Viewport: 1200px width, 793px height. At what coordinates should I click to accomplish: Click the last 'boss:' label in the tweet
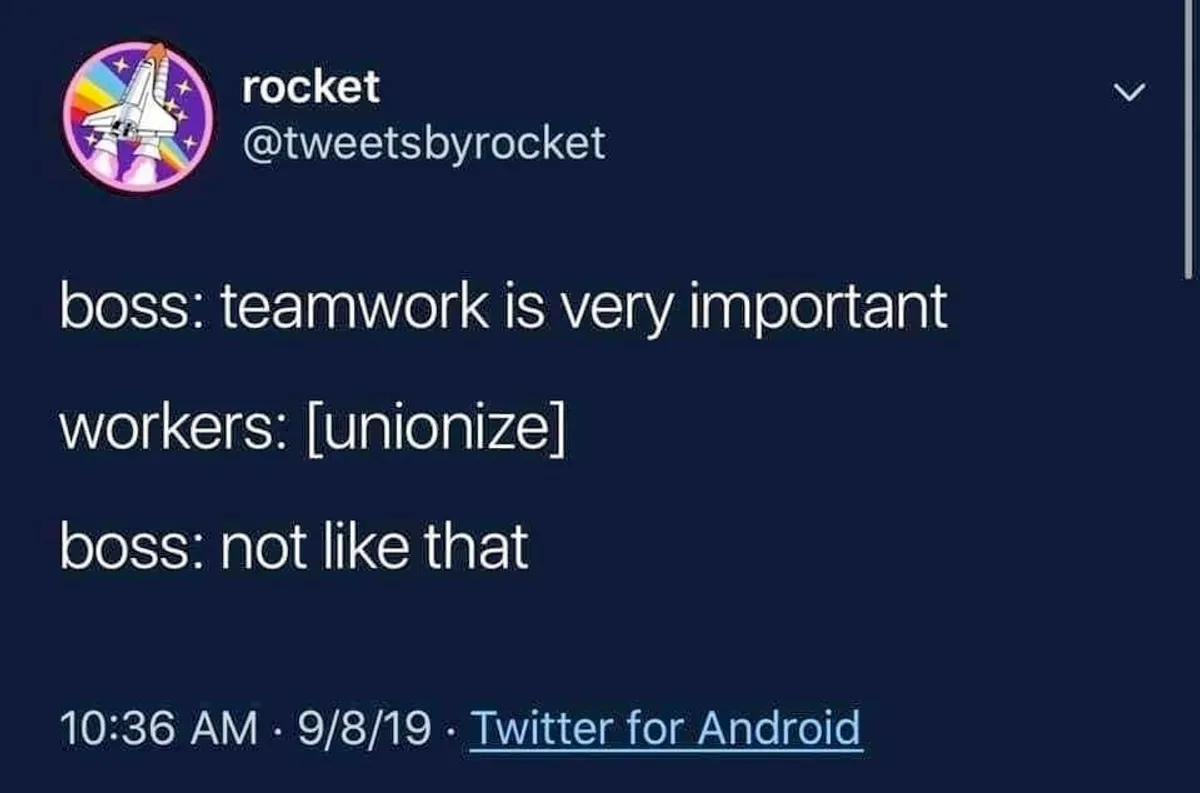[x=130, y=549]
